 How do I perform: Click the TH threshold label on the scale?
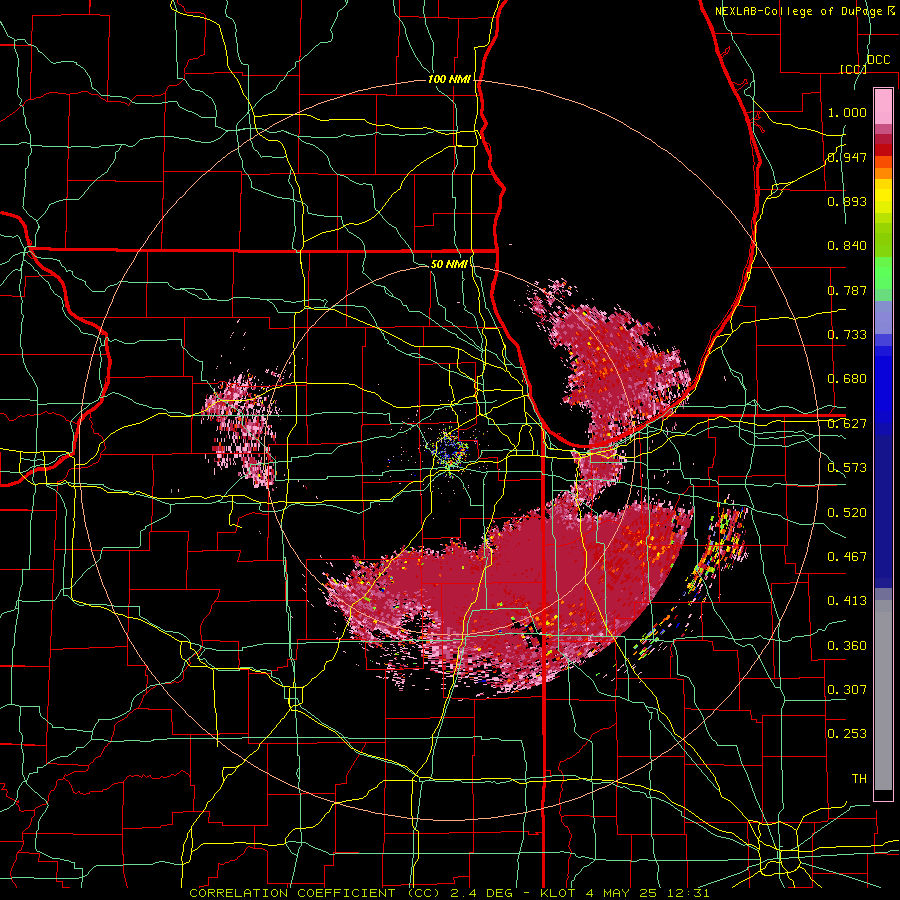coord(859,779)
